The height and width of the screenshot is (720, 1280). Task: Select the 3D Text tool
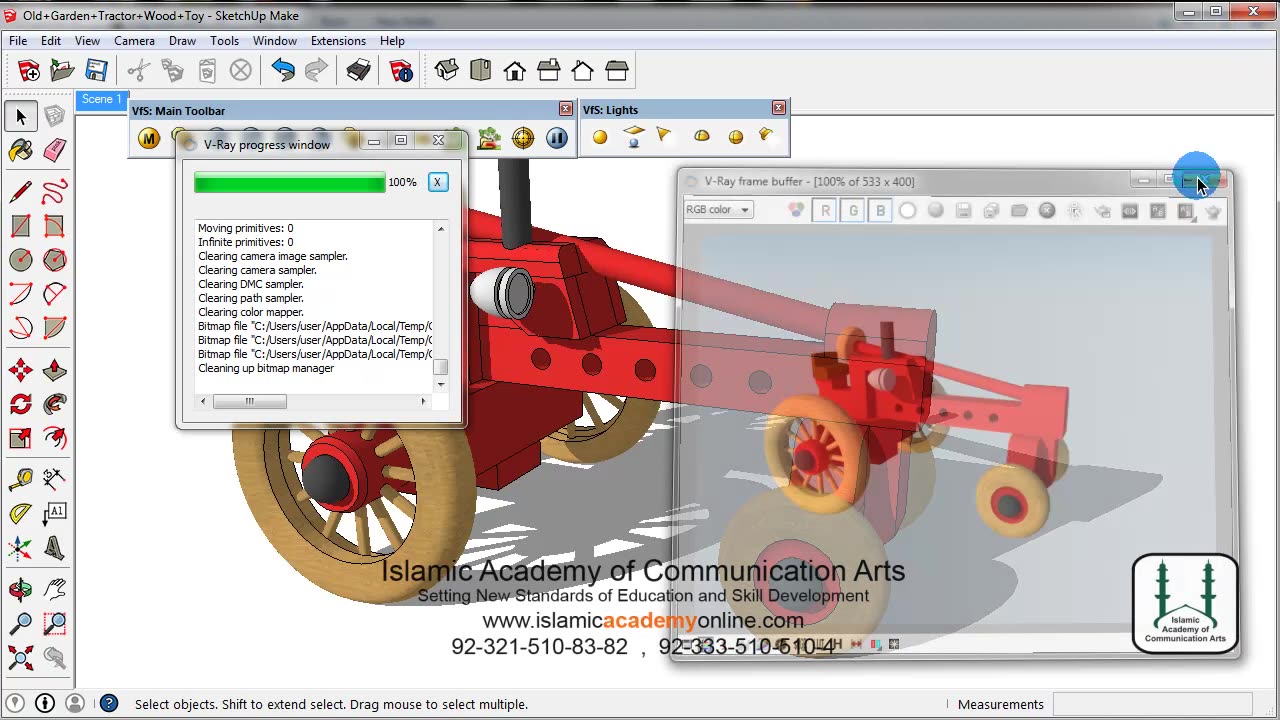[55, 548]
